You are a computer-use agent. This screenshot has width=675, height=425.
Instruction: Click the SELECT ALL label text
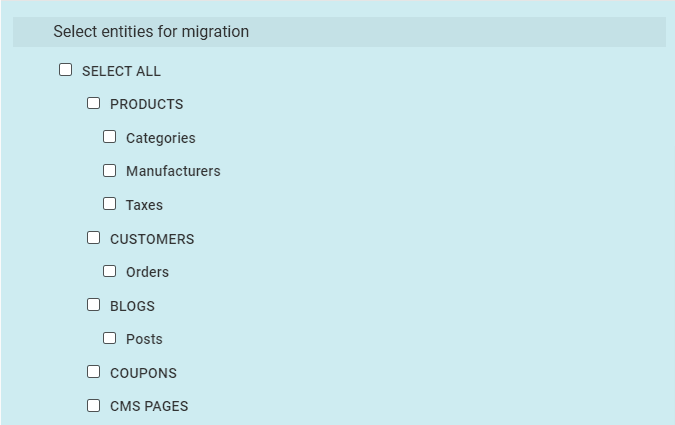[x=121, y=71]
